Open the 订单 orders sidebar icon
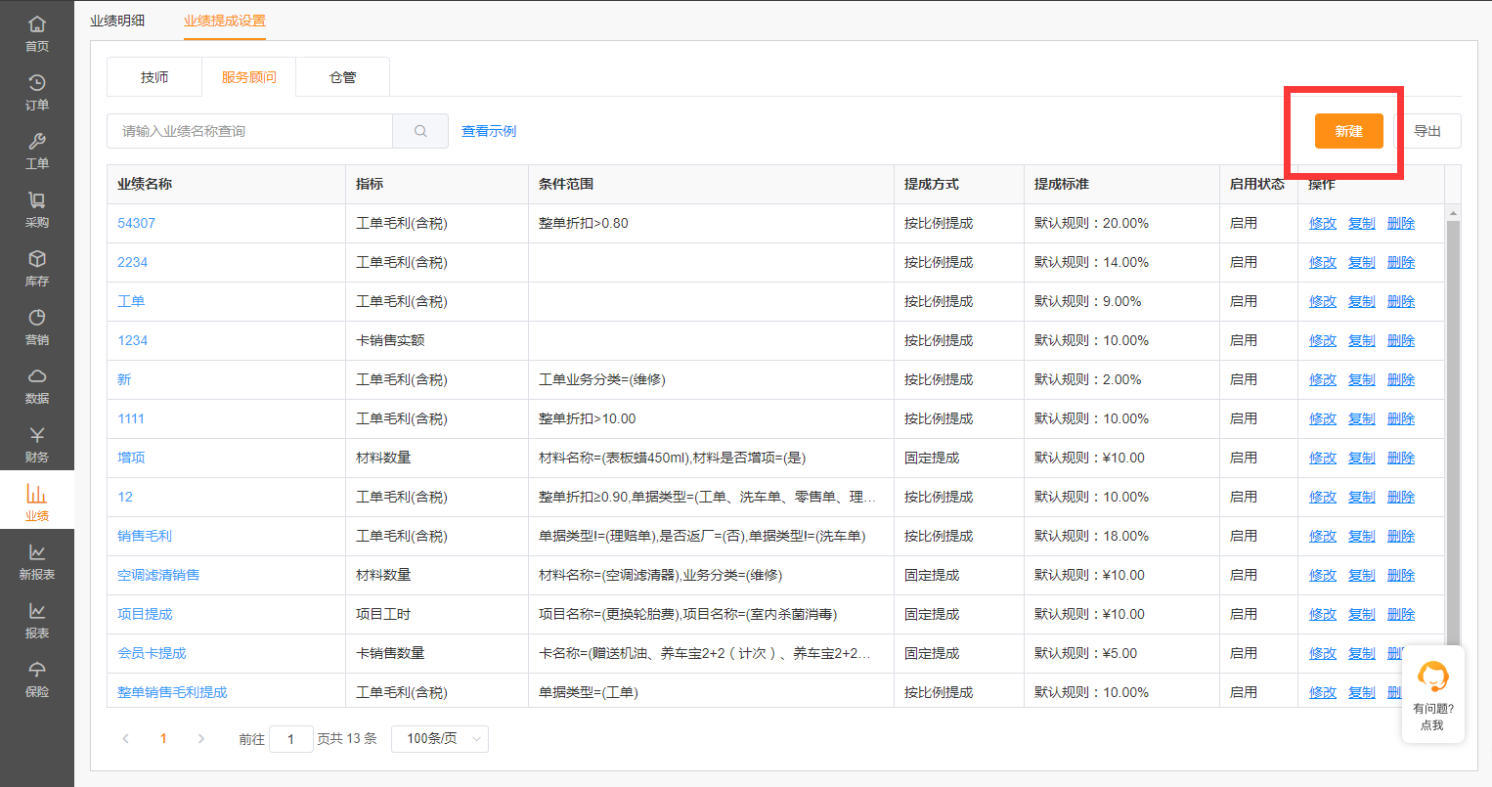This screenshot has height=787, width=1492. click(37, 82)
